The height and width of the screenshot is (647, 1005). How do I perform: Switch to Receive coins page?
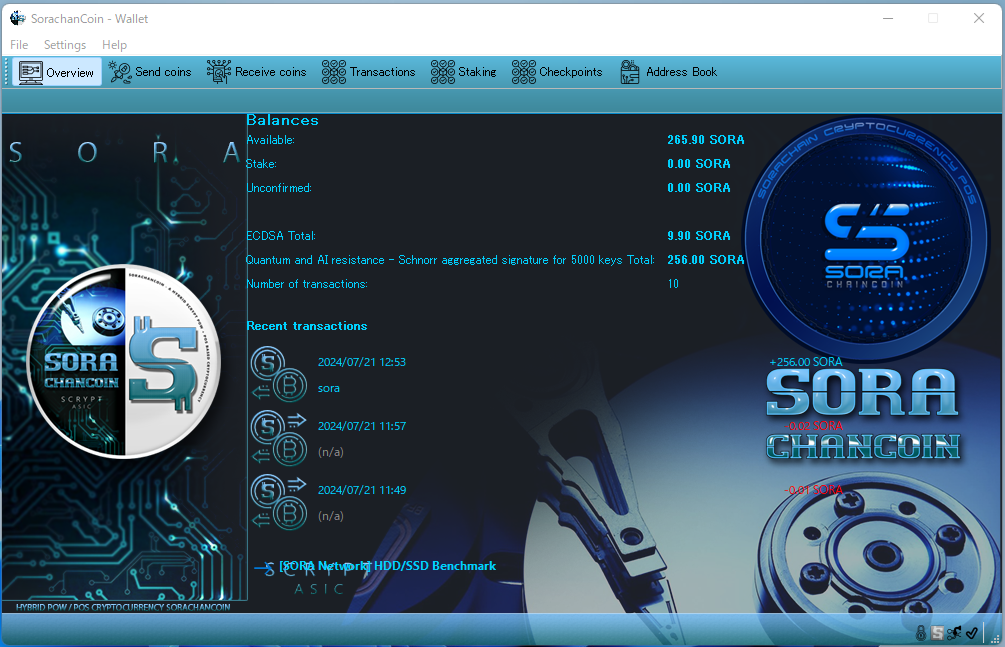point(256,72)
